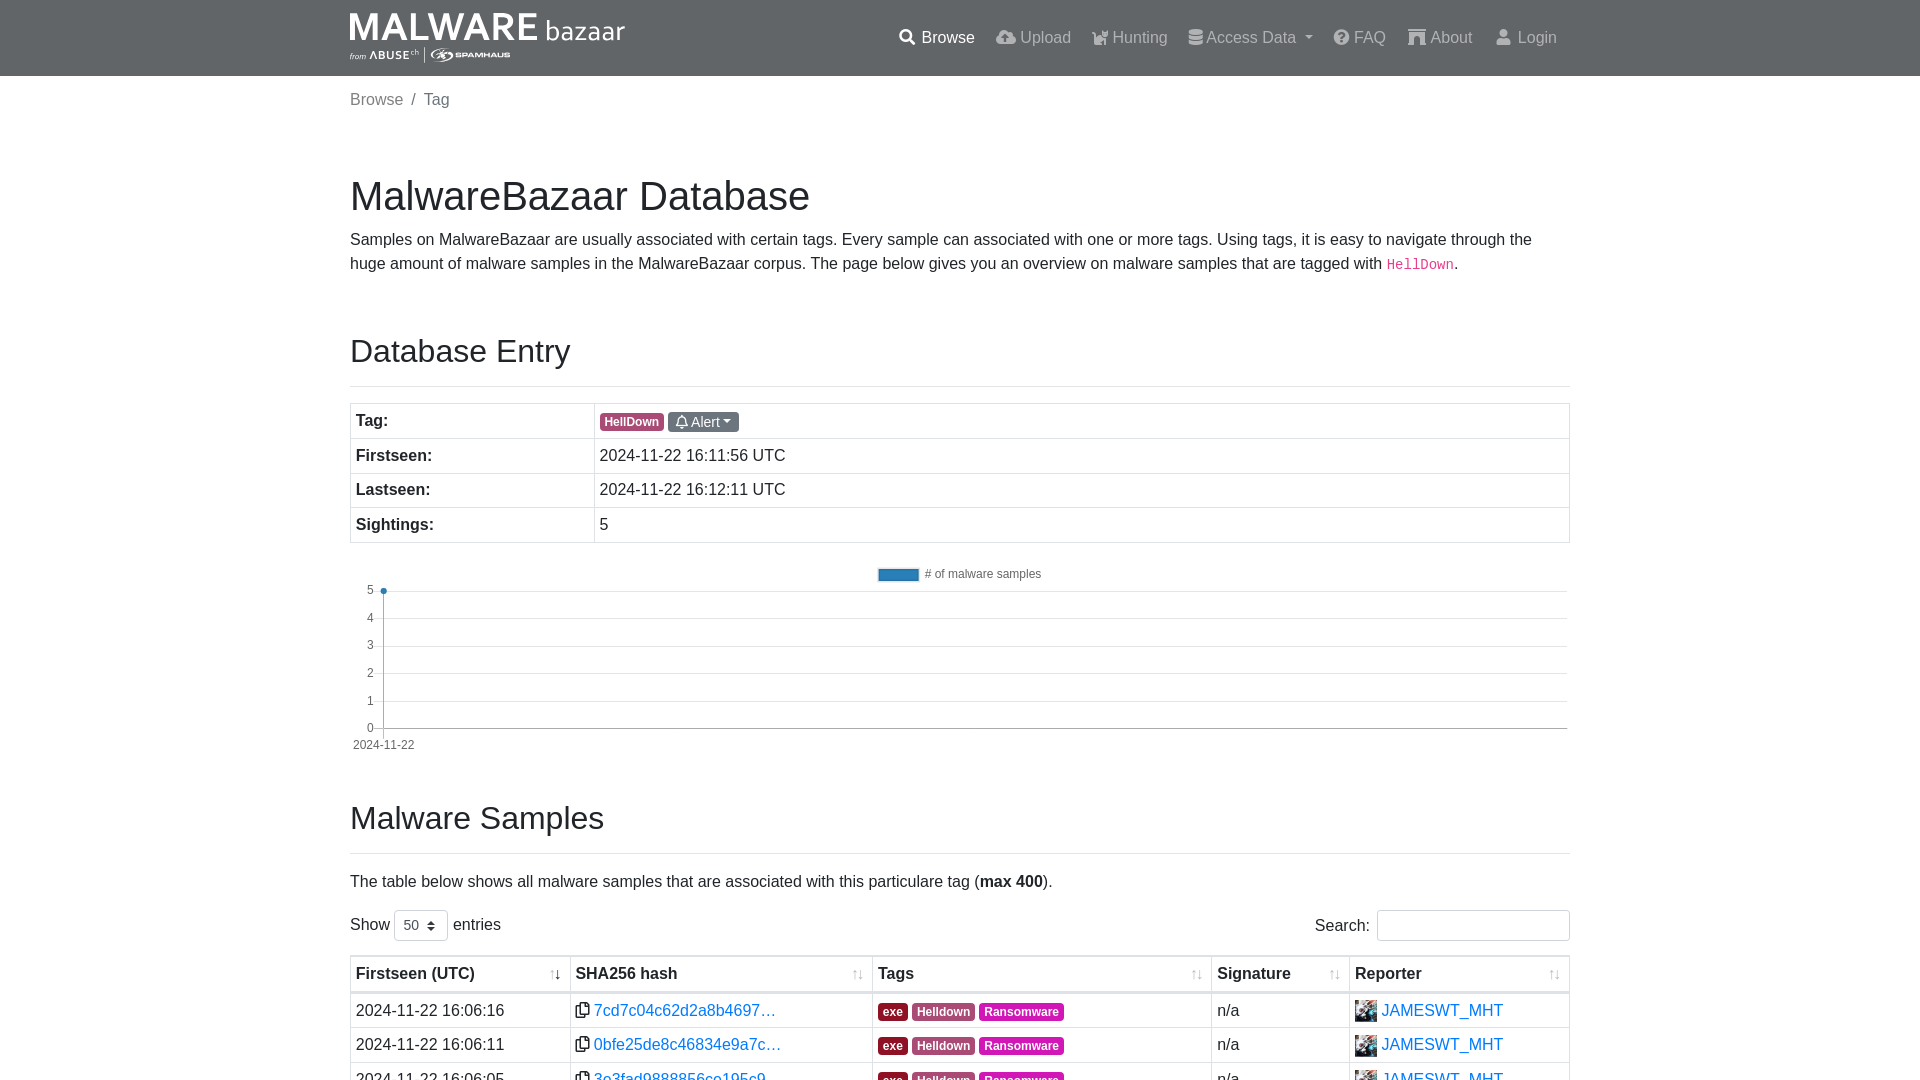The width and height of the screenshot is (1920, 1080).
Task: Go to the Hunting page
Action: pyautogui.click(x=1129, y=38)
